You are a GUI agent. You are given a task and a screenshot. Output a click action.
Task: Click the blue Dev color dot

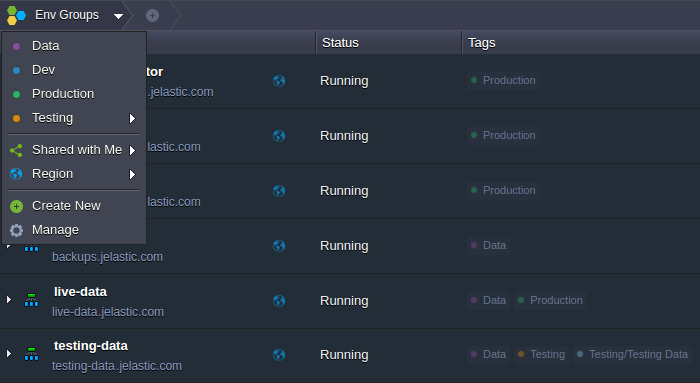pyautogui.click(x=17, y=71)
